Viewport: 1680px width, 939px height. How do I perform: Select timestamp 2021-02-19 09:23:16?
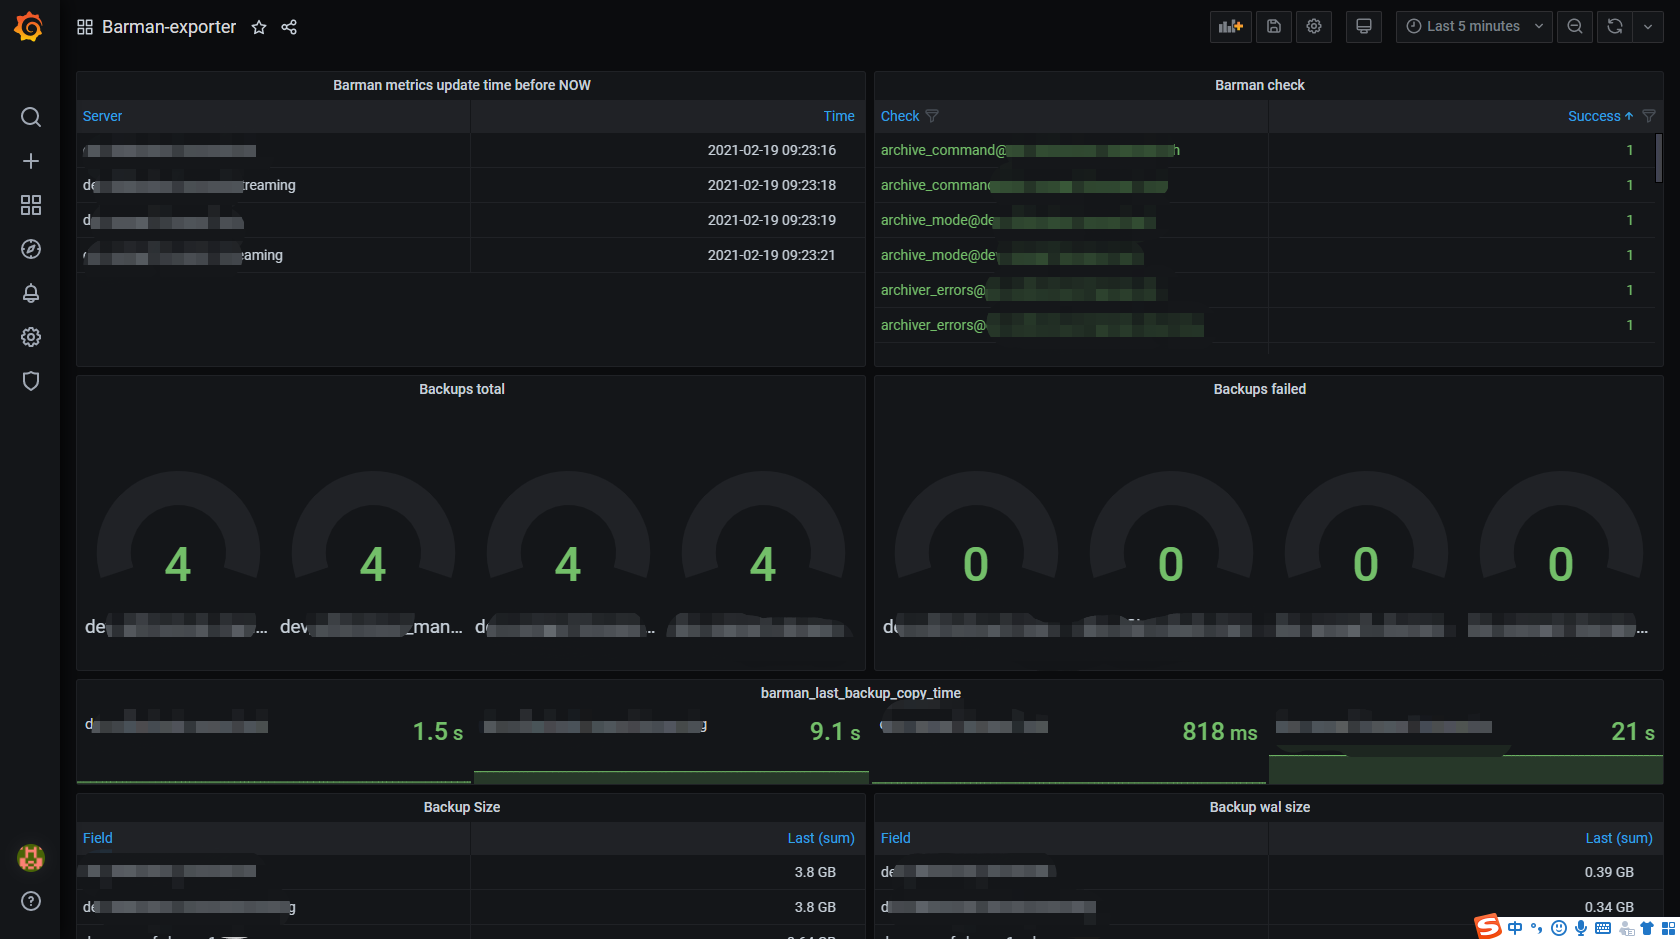coord(772,150)
